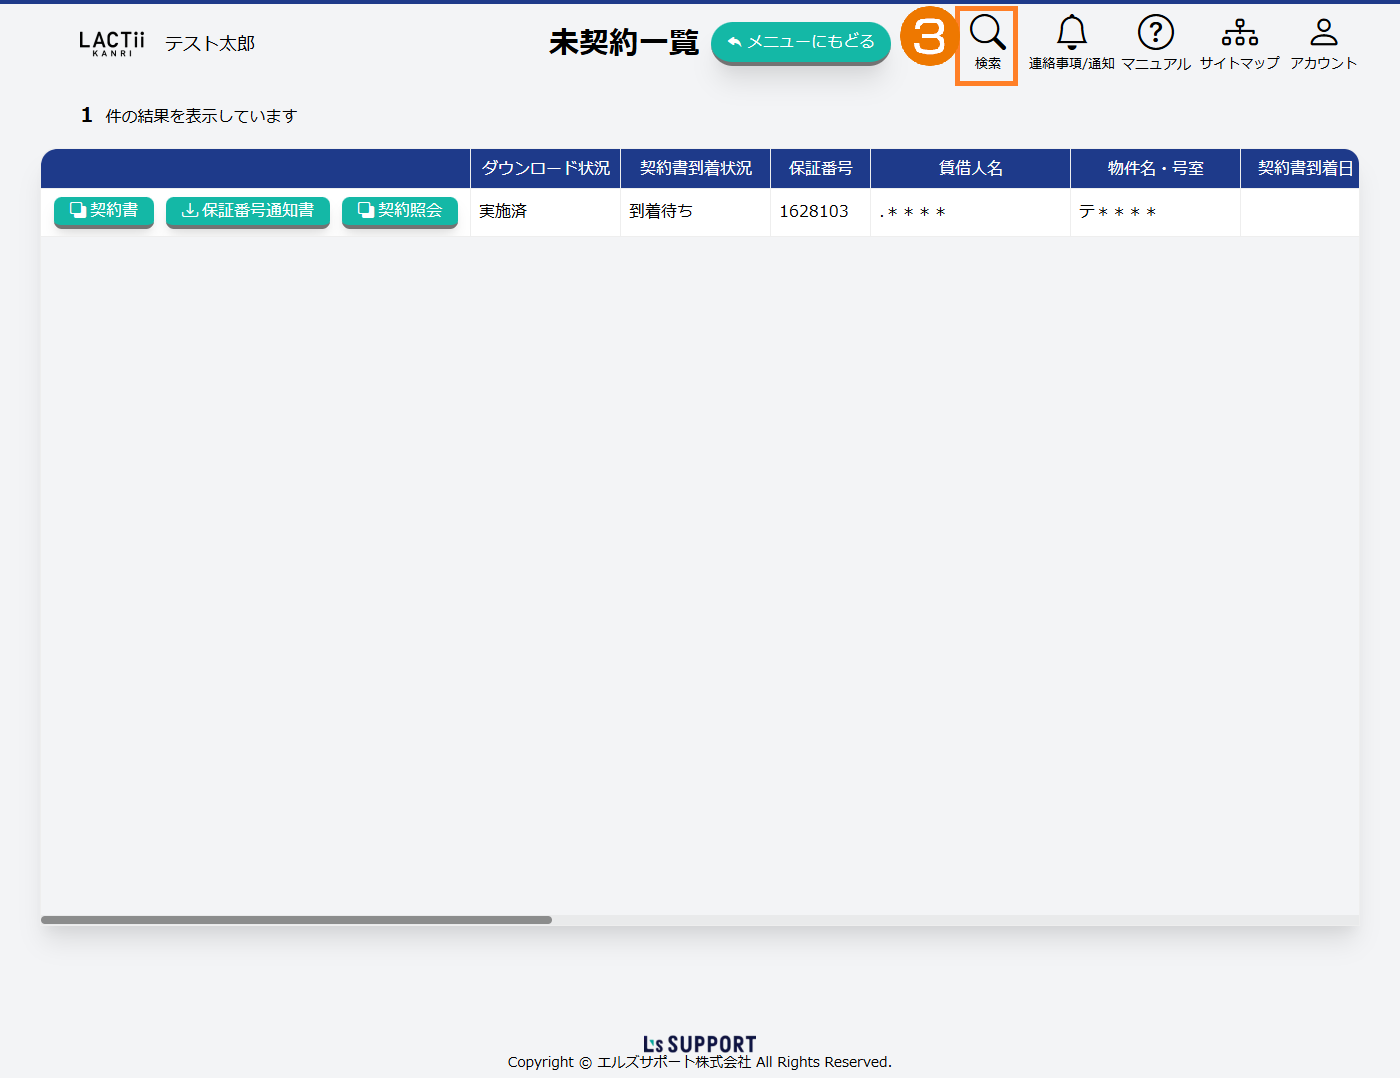Select the guarantee number 1628103 cell
Image resolution: width=1400 pixels, height=1078 pixels.
(x=814, y=212)
